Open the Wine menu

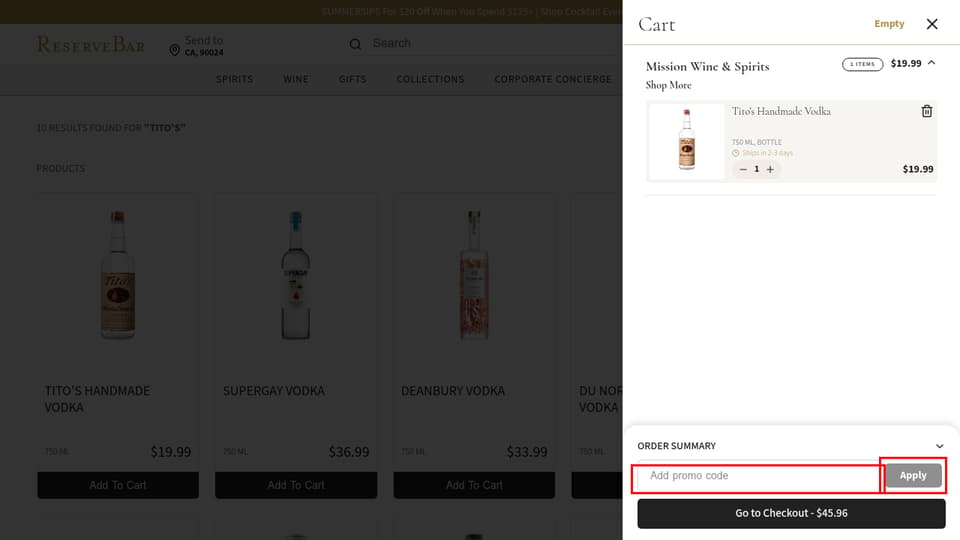[296, 80]
